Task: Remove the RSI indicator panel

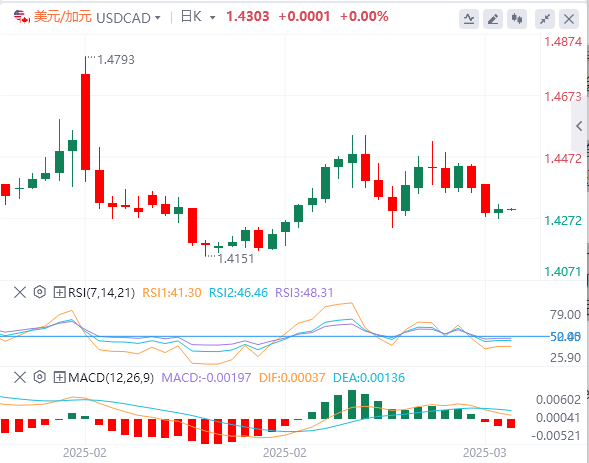Action: click(x=20, y=292)
